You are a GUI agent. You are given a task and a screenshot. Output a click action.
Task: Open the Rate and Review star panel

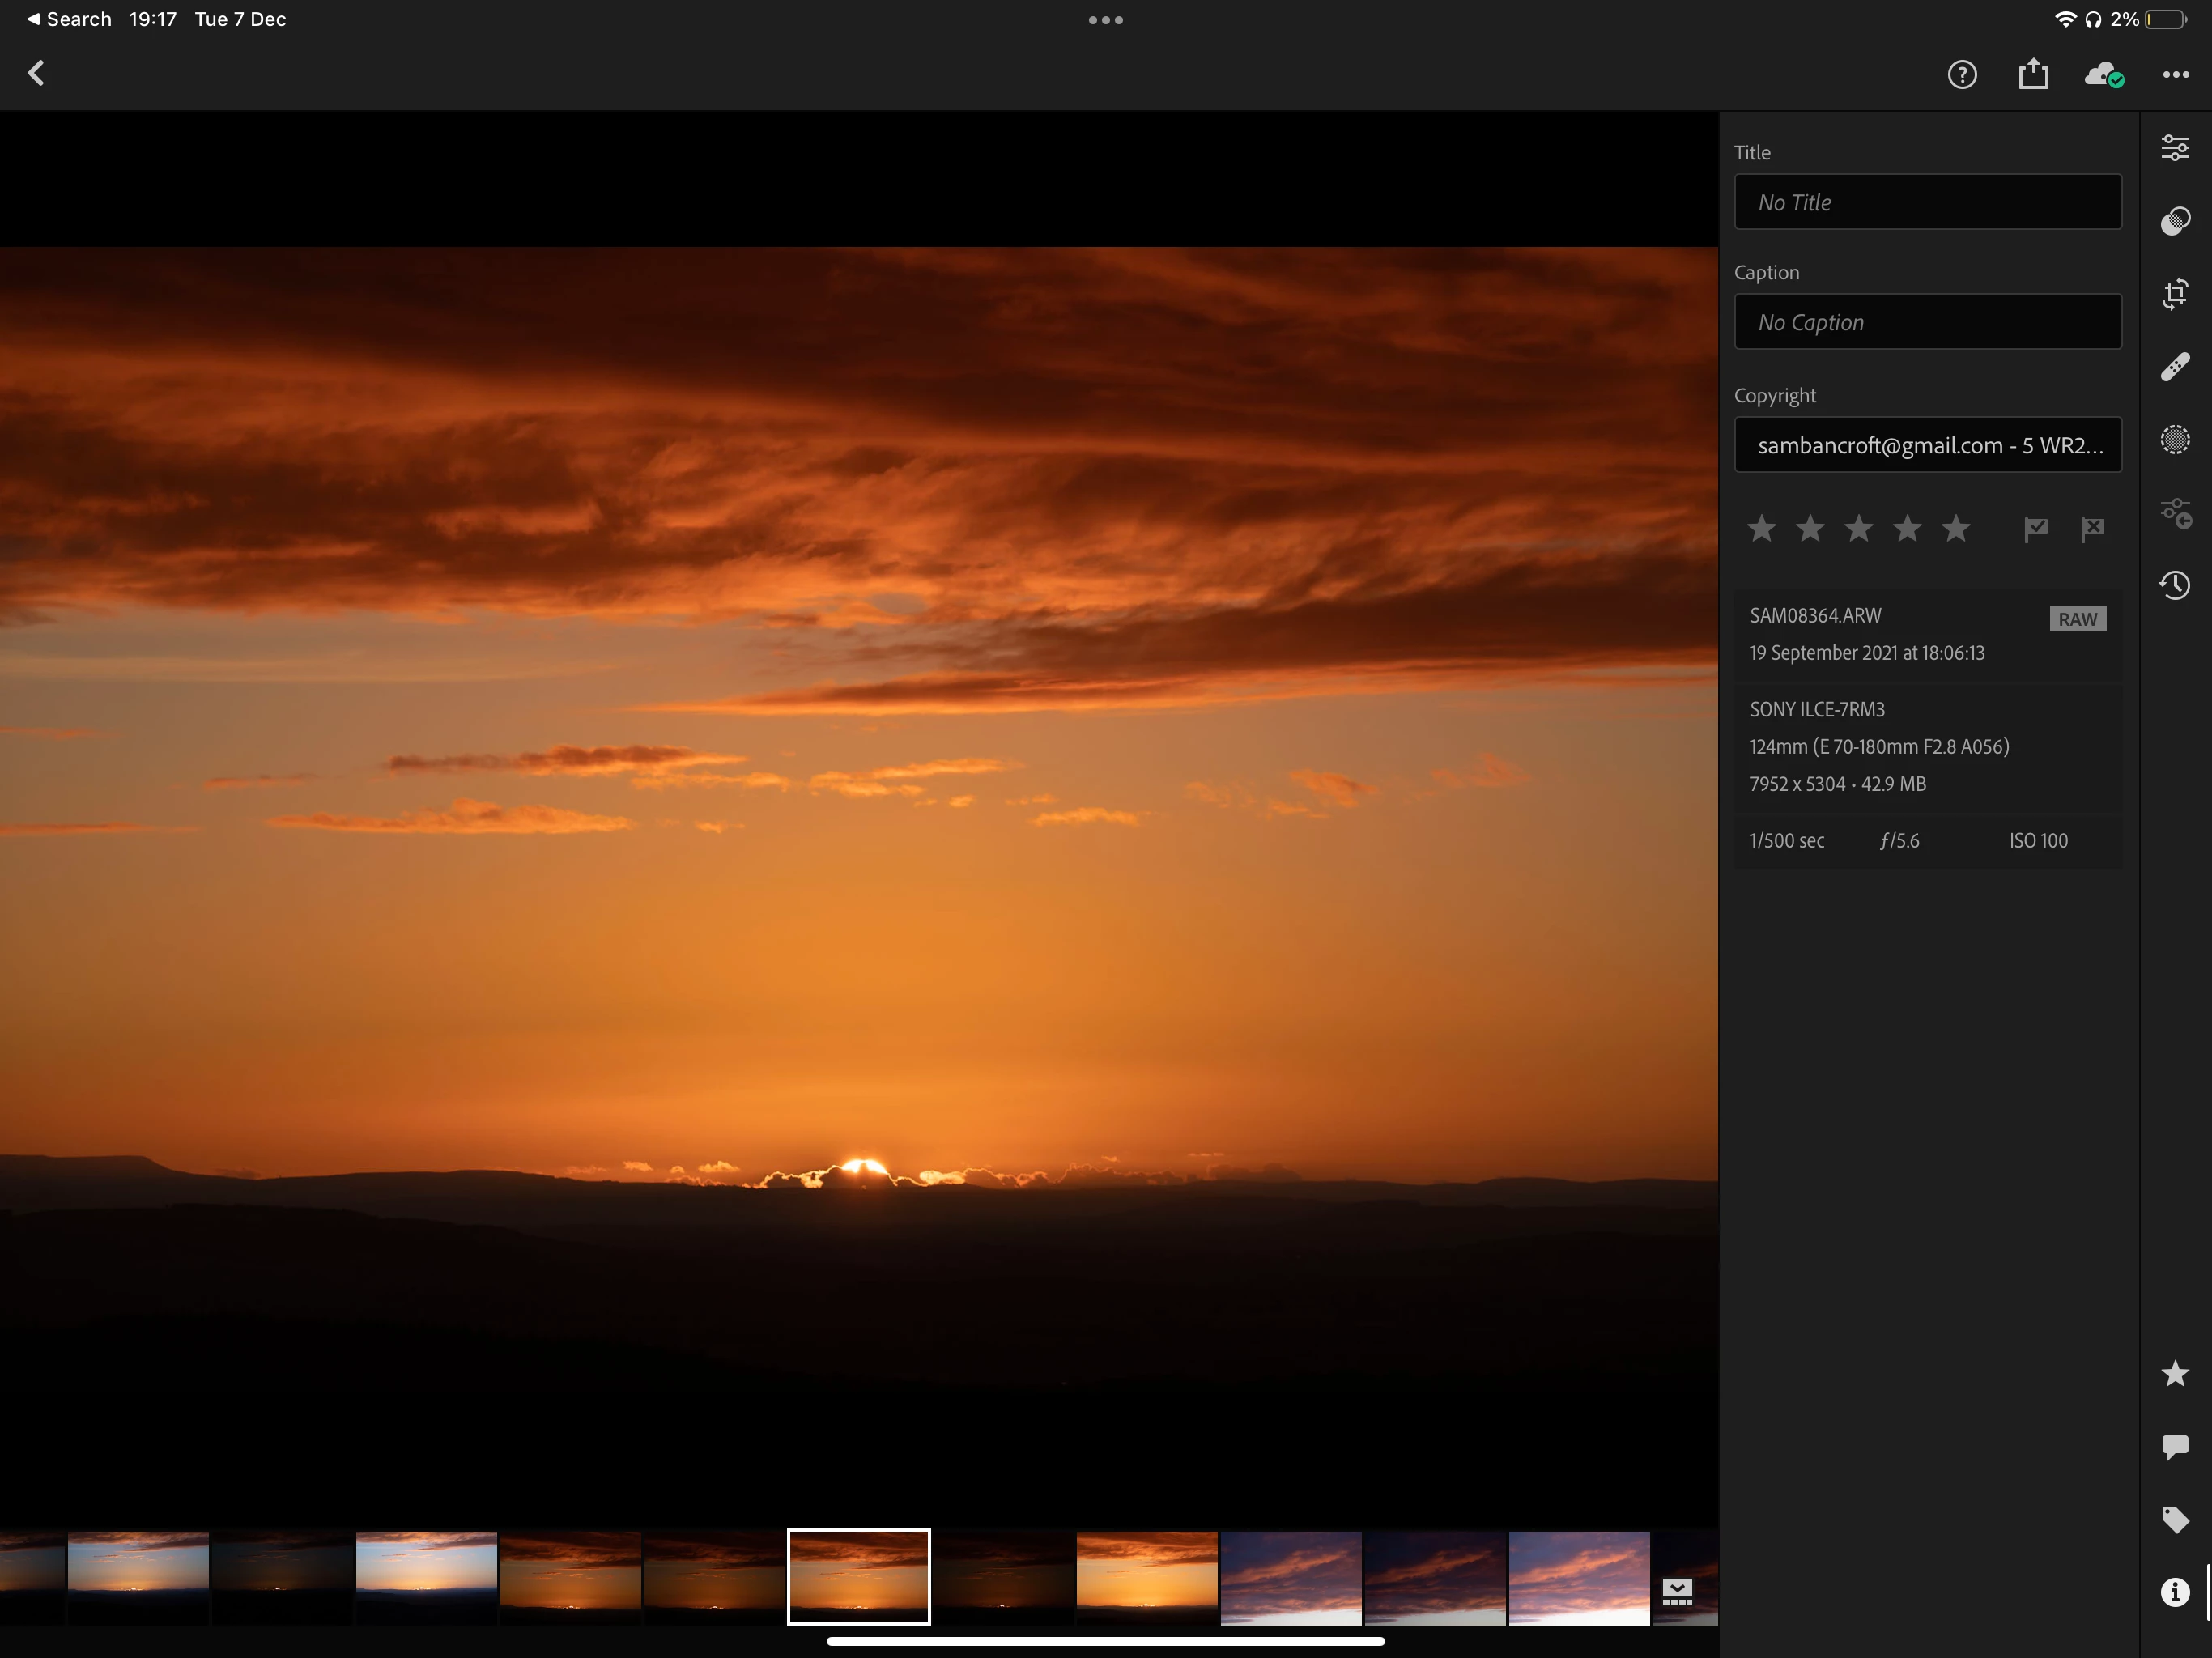coord(2175,1373)
